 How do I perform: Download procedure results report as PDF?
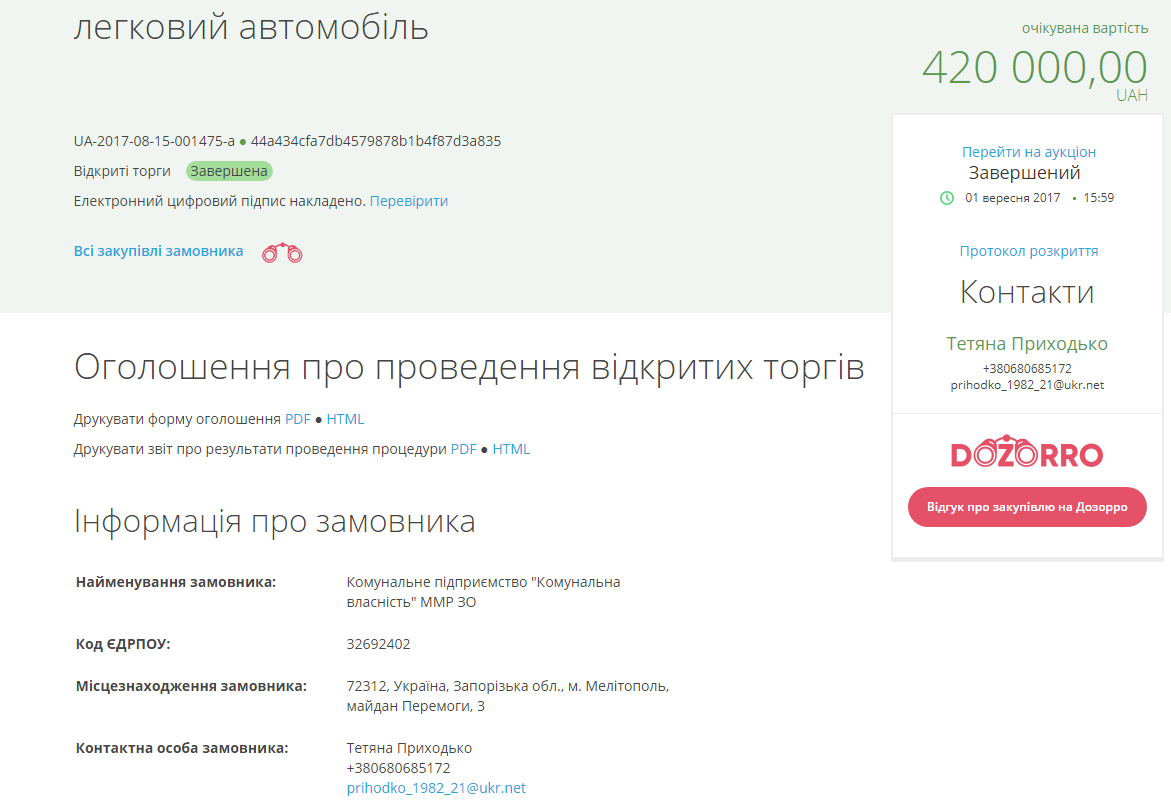[462, 449]
